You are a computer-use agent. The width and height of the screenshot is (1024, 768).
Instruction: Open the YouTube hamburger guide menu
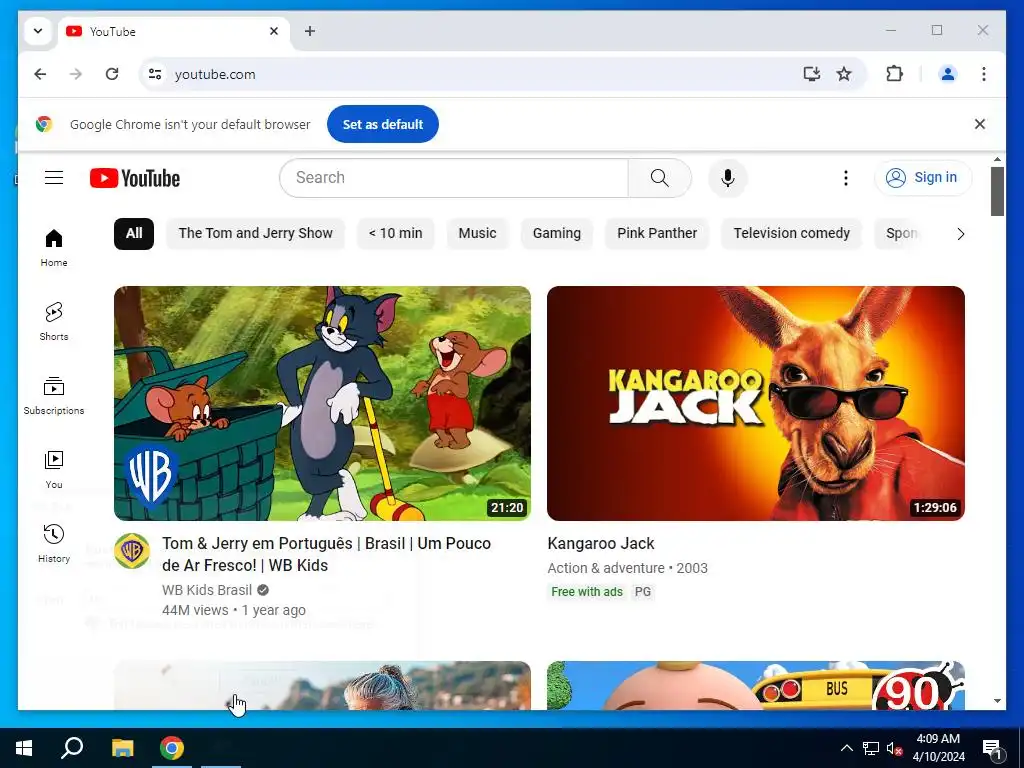(54, 178)
